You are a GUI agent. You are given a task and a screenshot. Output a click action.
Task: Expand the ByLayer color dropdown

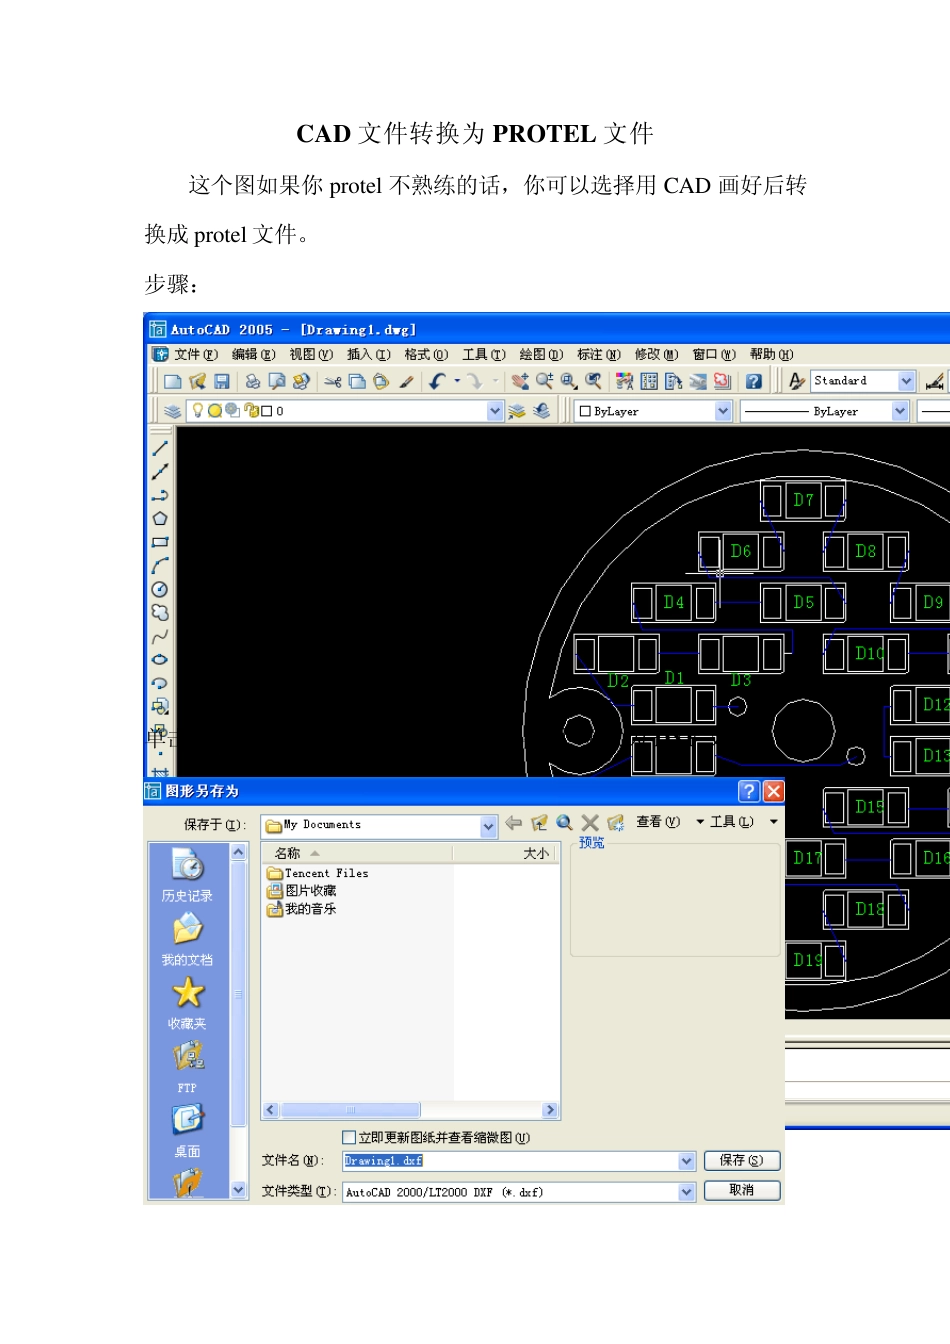point(723,411)
